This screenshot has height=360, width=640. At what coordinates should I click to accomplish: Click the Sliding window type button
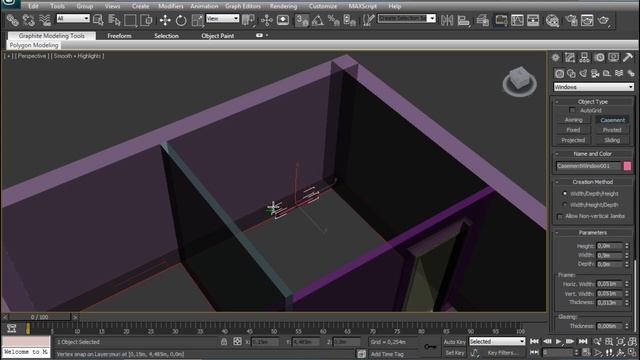[612, 140]
